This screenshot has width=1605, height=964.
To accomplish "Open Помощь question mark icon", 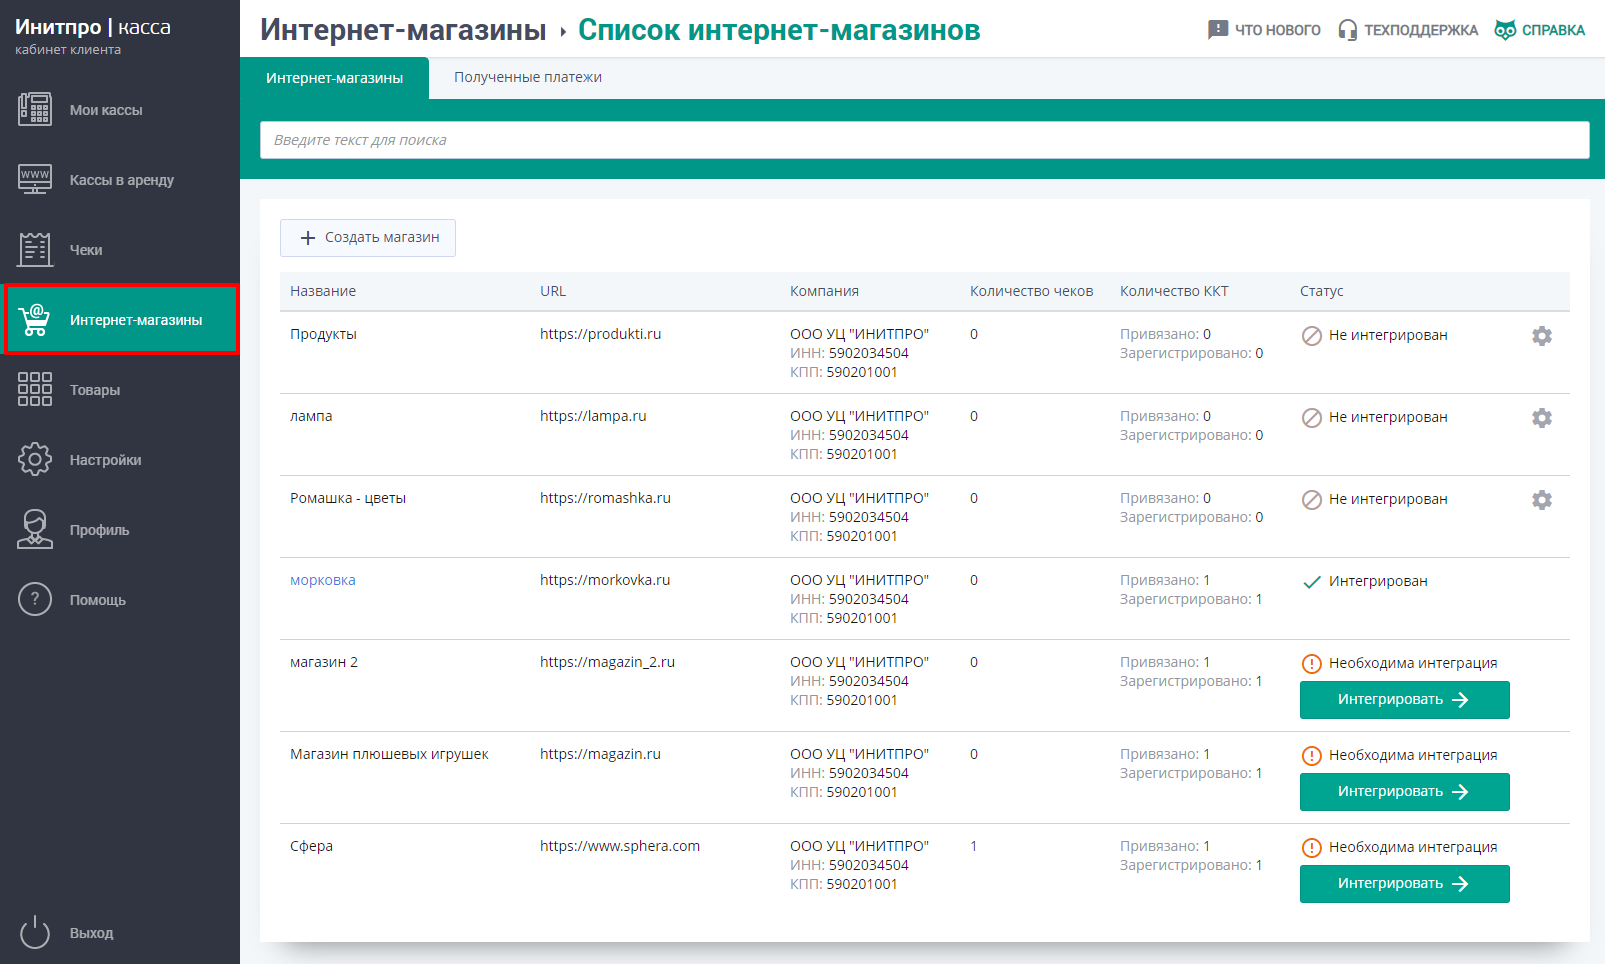I will [x=35, y=599].
